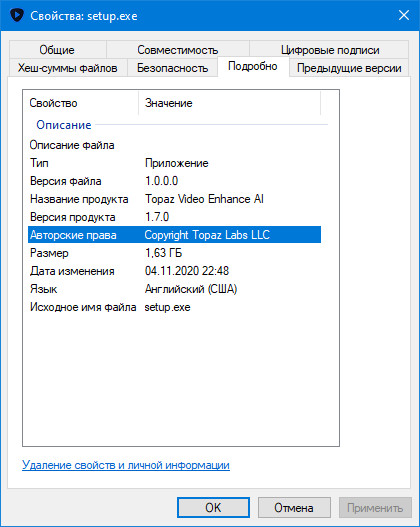The image size is (420, 527).
Task: Confirm with the OK button
Action: click(213, 508)
